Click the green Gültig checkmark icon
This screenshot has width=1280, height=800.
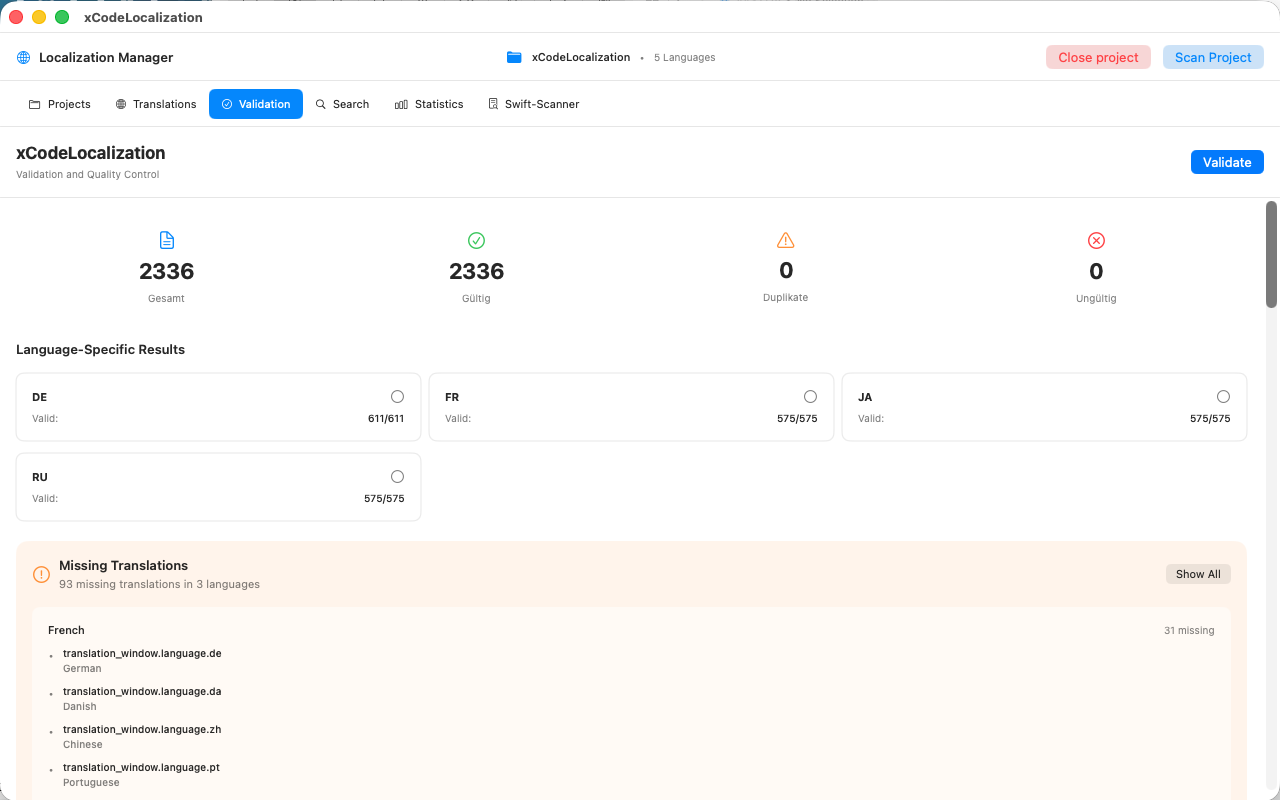(476, 240)
